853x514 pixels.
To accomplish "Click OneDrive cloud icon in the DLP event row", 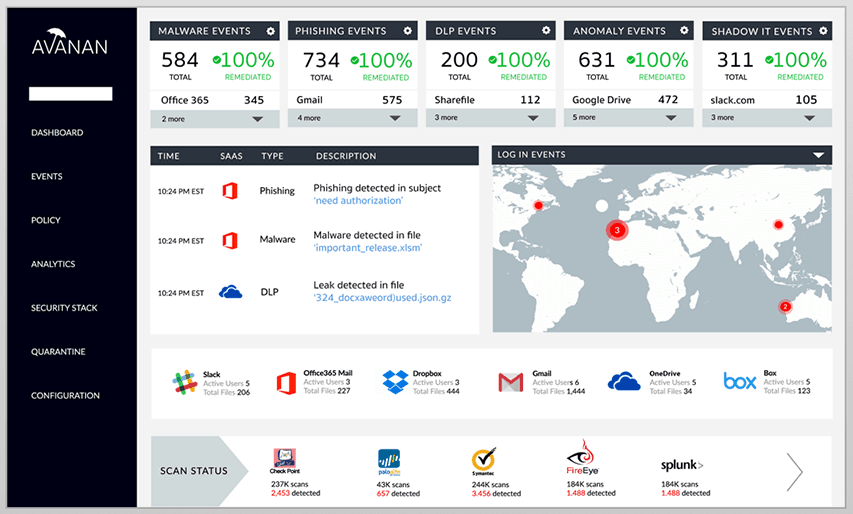I will tap(231, 292).
